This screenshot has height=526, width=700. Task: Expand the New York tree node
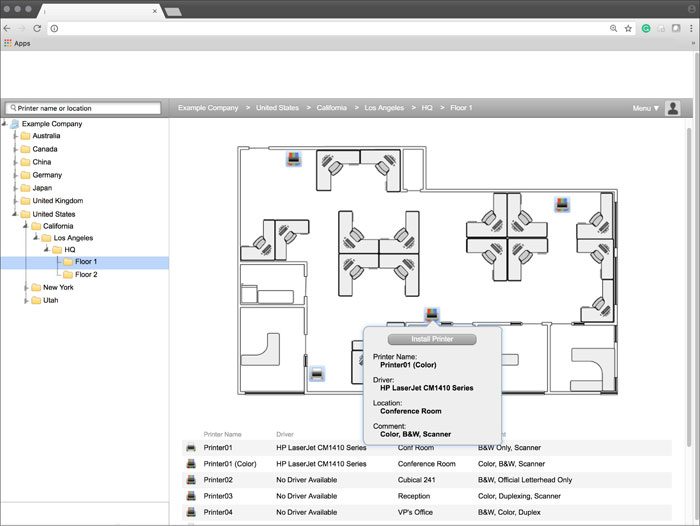coord(26,287)
